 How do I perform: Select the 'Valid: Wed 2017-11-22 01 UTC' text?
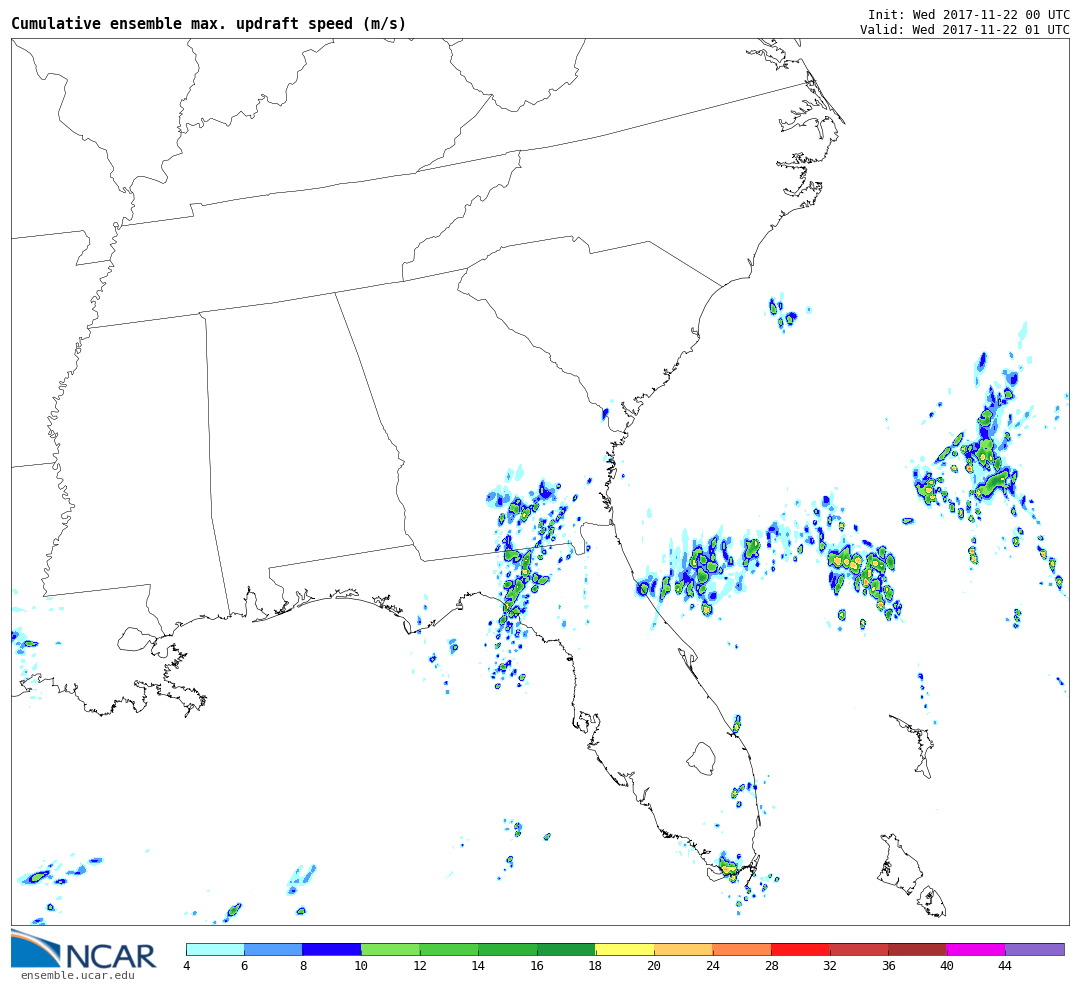964,30
